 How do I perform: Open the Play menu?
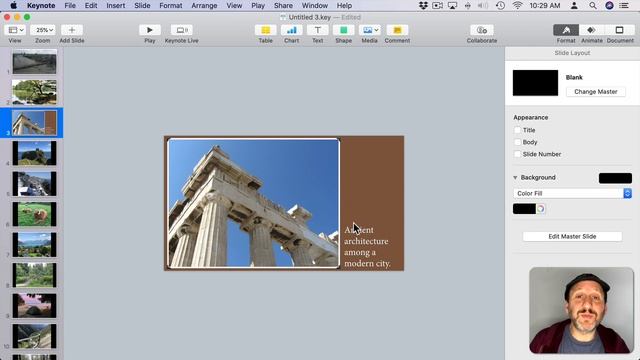tap(258, 5)
